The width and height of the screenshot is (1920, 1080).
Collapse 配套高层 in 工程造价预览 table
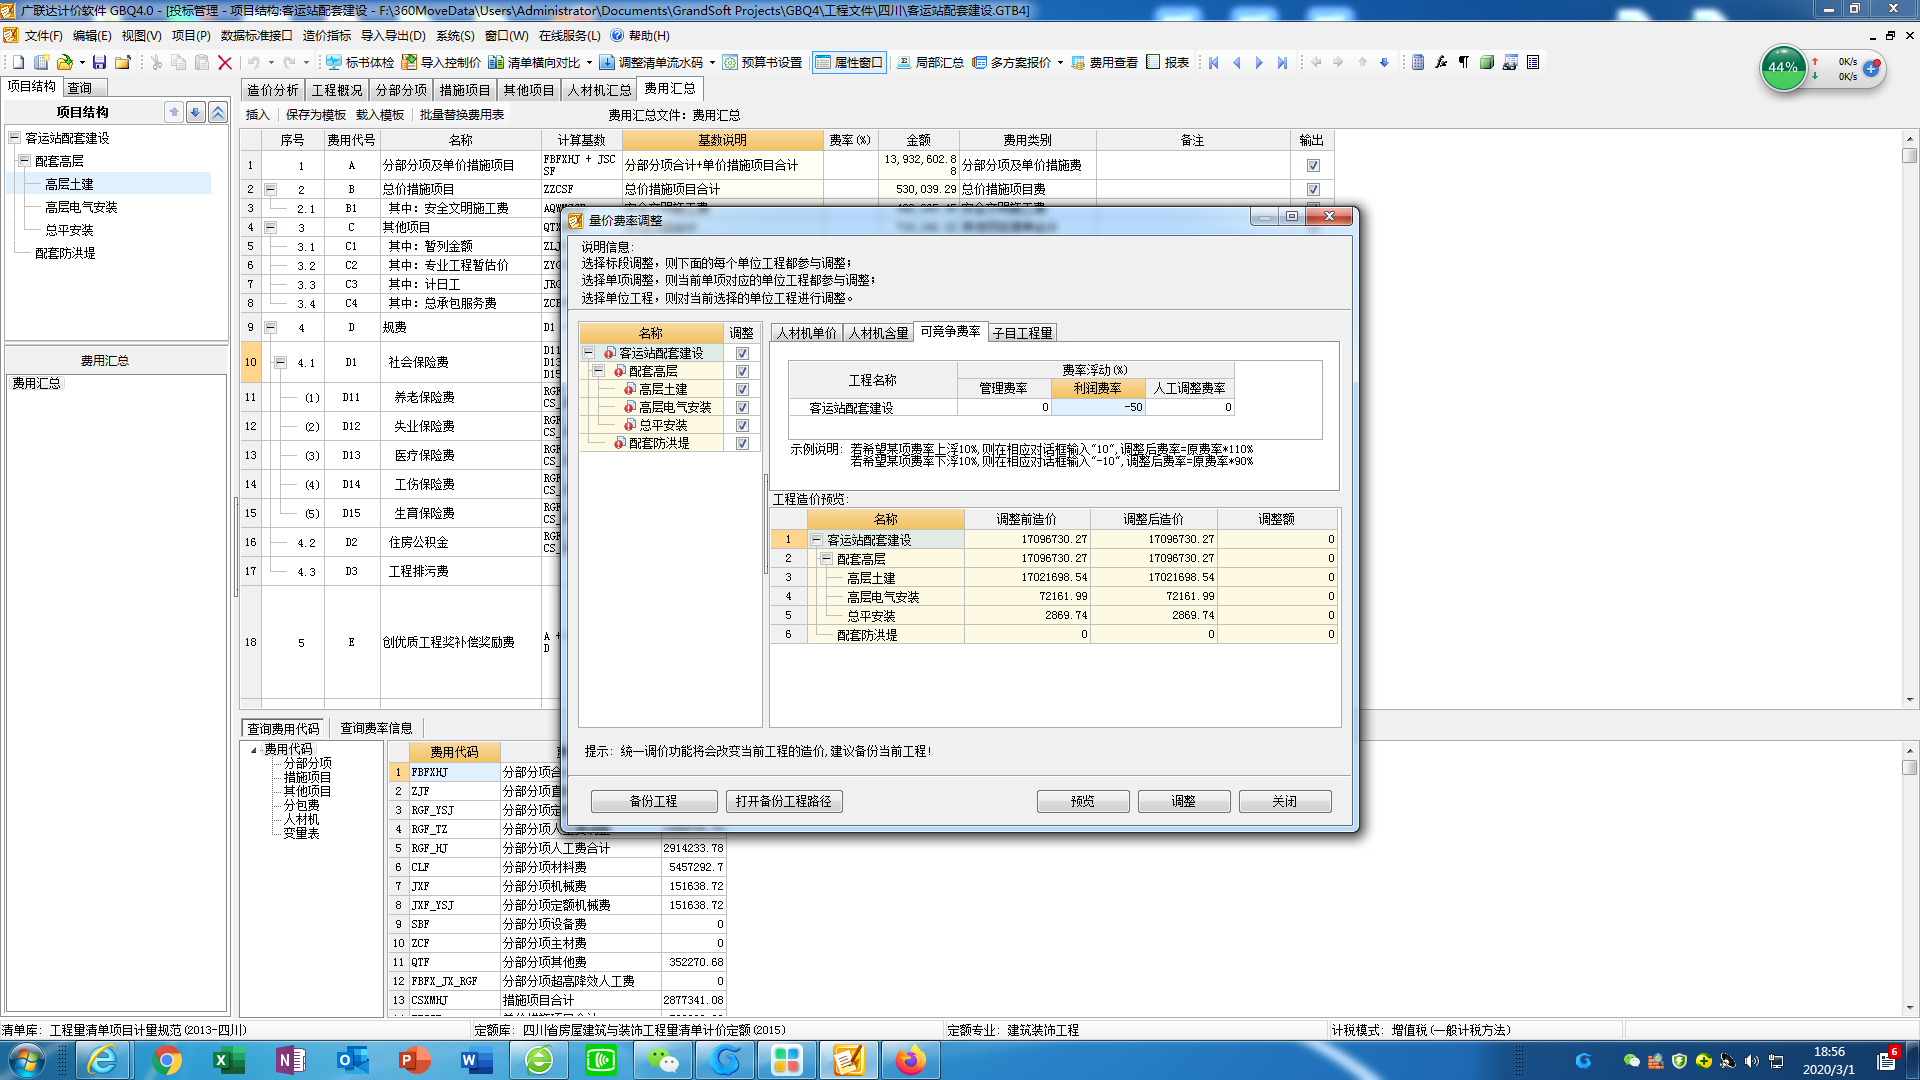point(826,558)
